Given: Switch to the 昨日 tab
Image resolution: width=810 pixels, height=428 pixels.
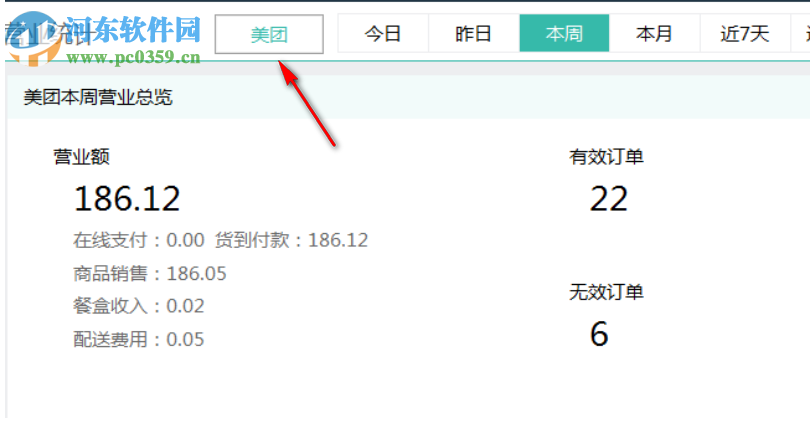Looking at the screenshot, I should [474, 34].
